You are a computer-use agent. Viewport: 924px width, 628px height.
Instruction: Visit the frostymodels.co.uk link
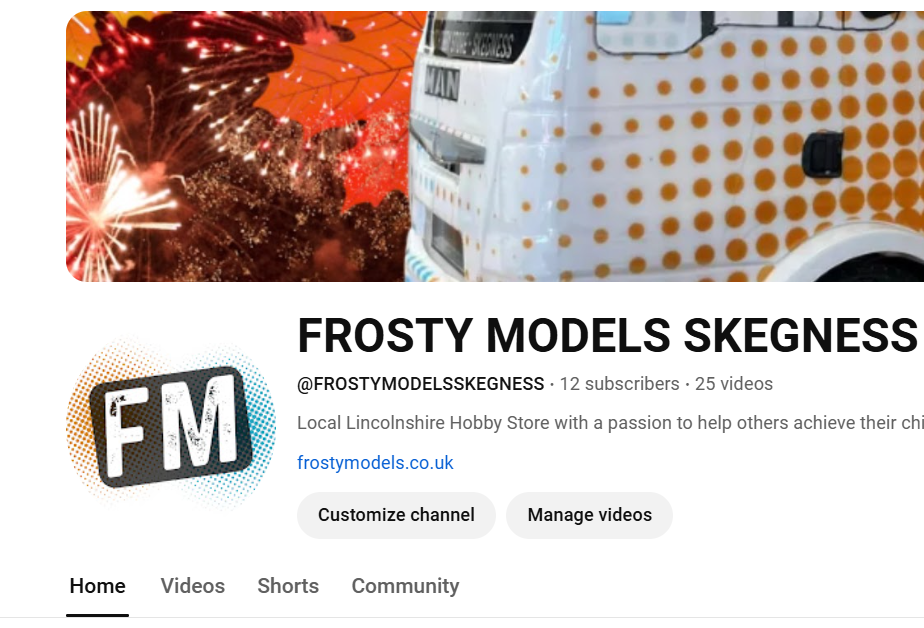click(x=375, y=463)
